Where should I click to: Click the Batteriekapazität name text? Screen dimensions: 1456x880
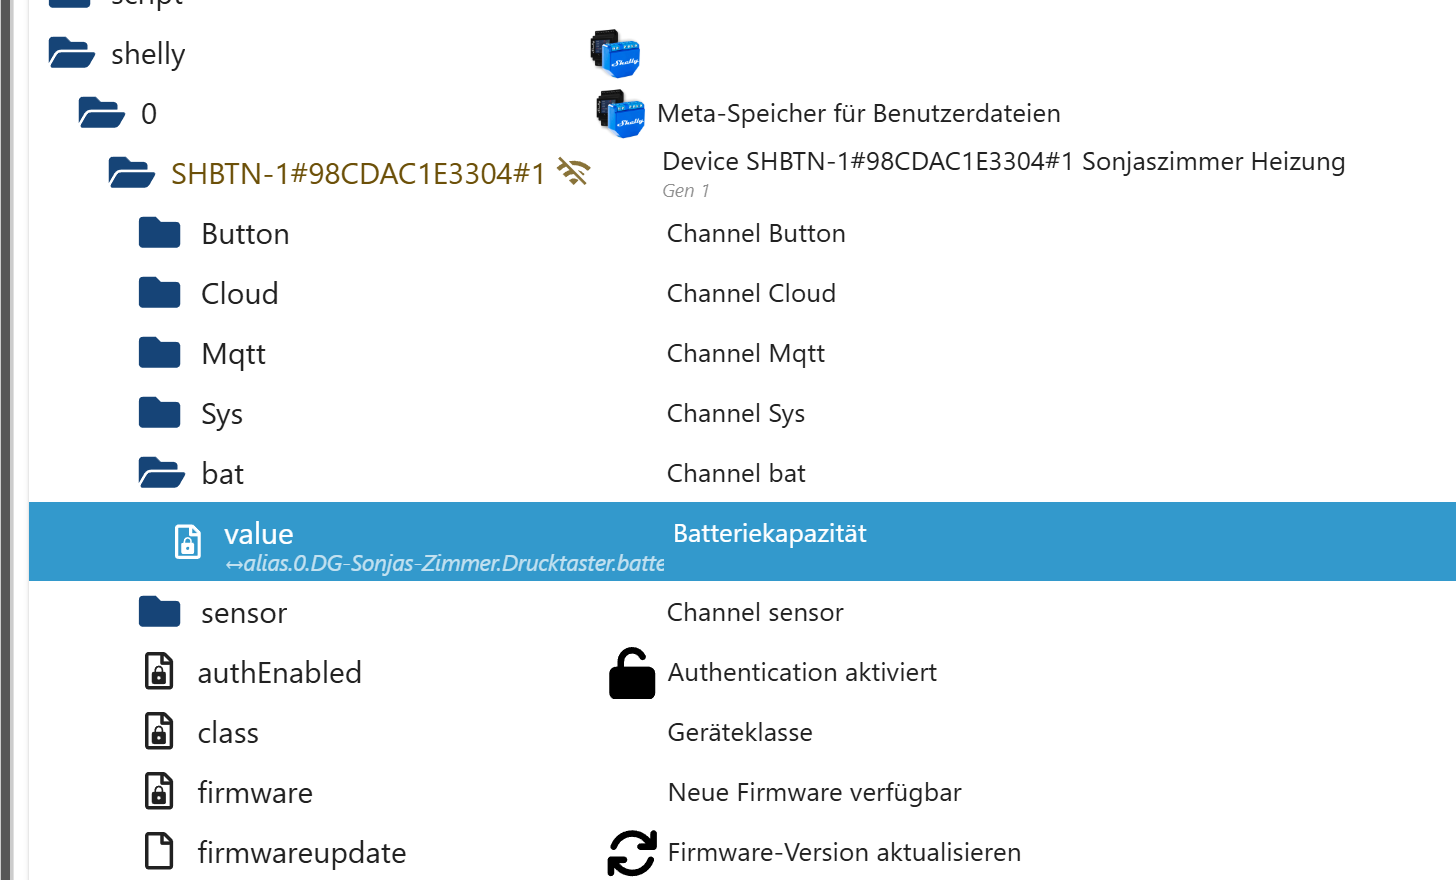pyautogui.click(x=769, y=534)
